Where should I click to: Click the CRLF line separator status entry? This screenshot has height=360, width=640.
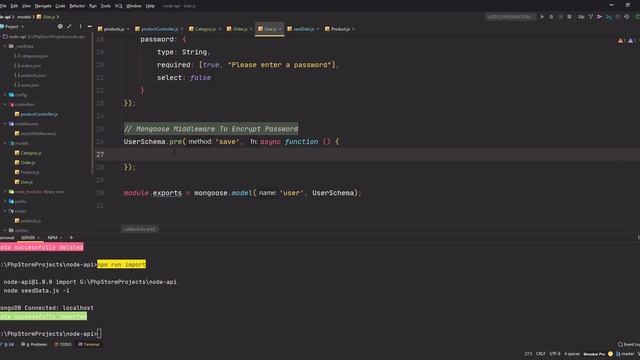coord(540,354)
